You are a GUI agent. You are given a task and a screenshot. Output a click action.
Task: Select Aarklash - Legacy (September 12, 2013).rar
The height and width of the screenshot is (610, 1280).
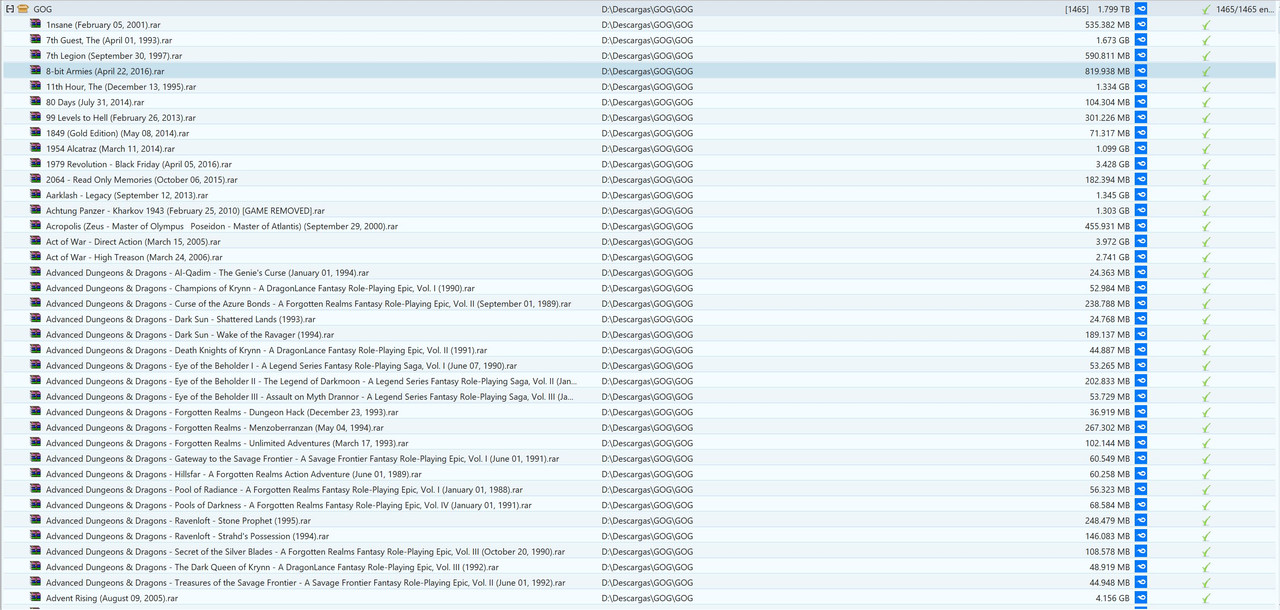(x=127, y=195)
